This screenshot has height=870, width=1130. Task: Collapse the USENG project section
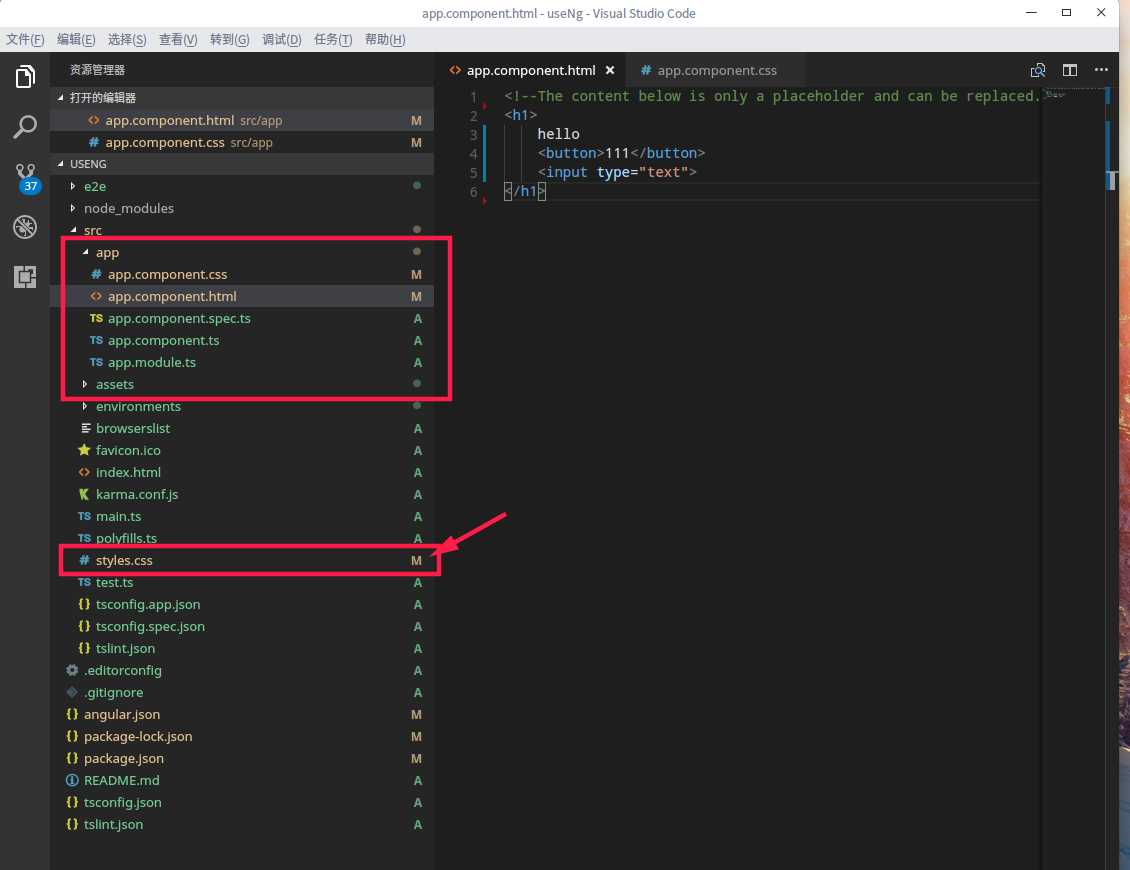click(241, 164)
